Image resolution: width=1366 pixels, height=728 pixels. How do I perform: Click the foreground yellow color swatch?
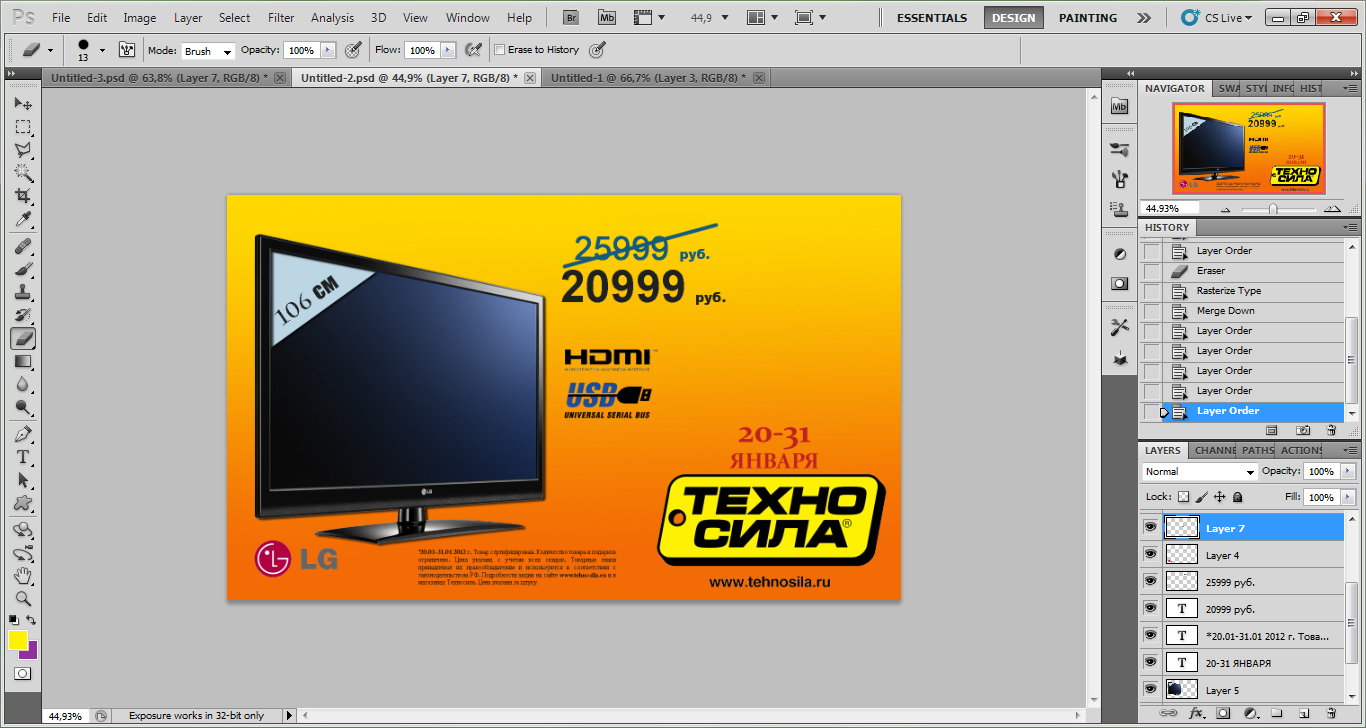17,640
